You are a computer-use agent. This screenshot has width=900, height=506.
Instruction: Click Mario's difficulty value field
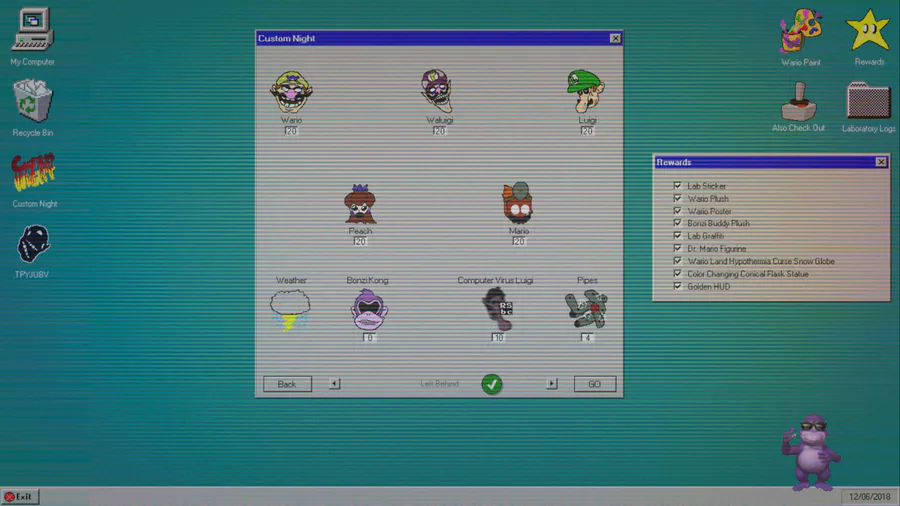[x=518, y=241]
